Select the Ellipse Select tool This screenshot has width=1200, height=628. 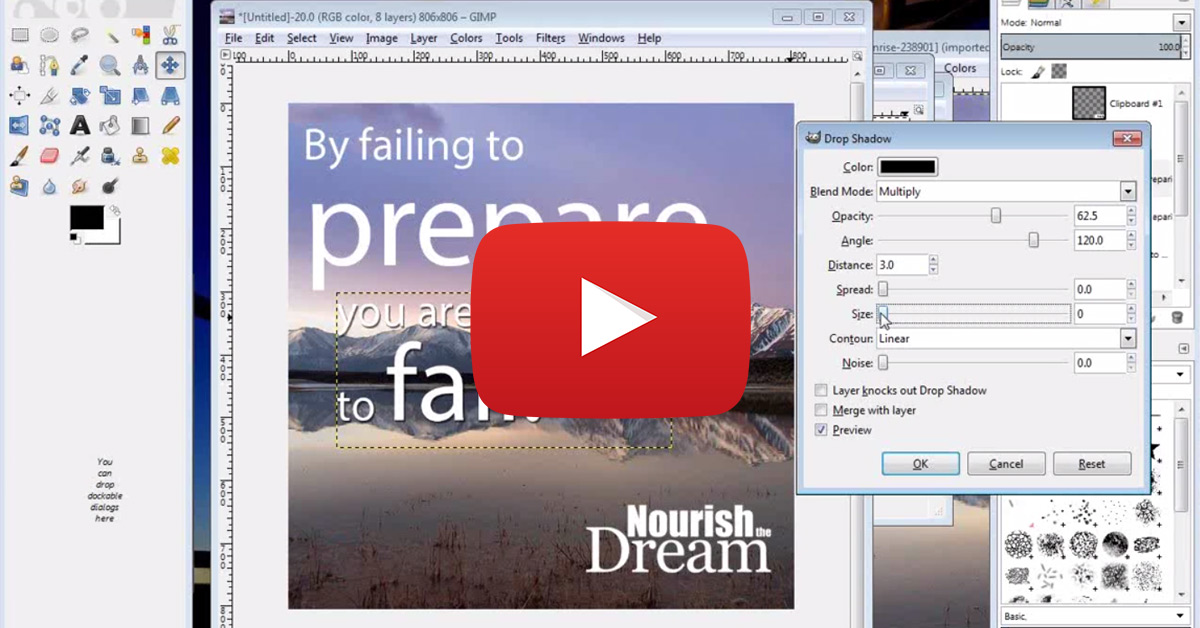pos(48,34)
